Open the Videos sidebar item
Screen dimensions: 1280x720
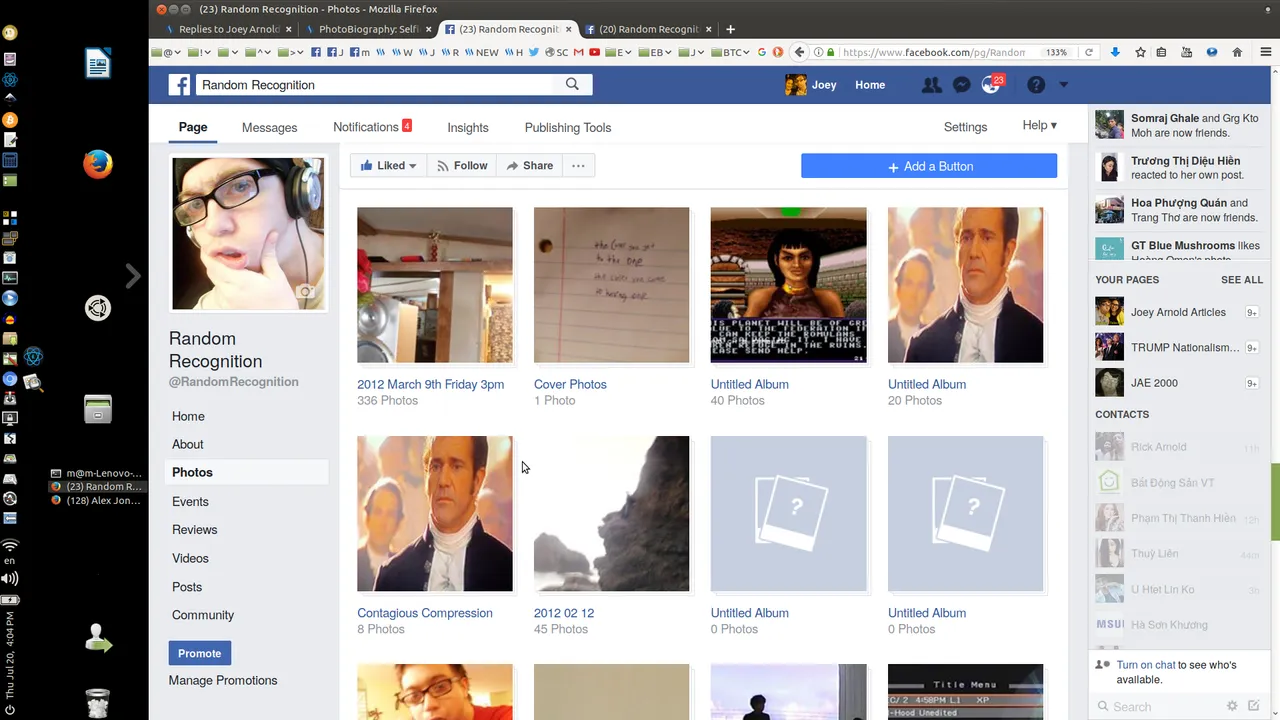[190, 558]
